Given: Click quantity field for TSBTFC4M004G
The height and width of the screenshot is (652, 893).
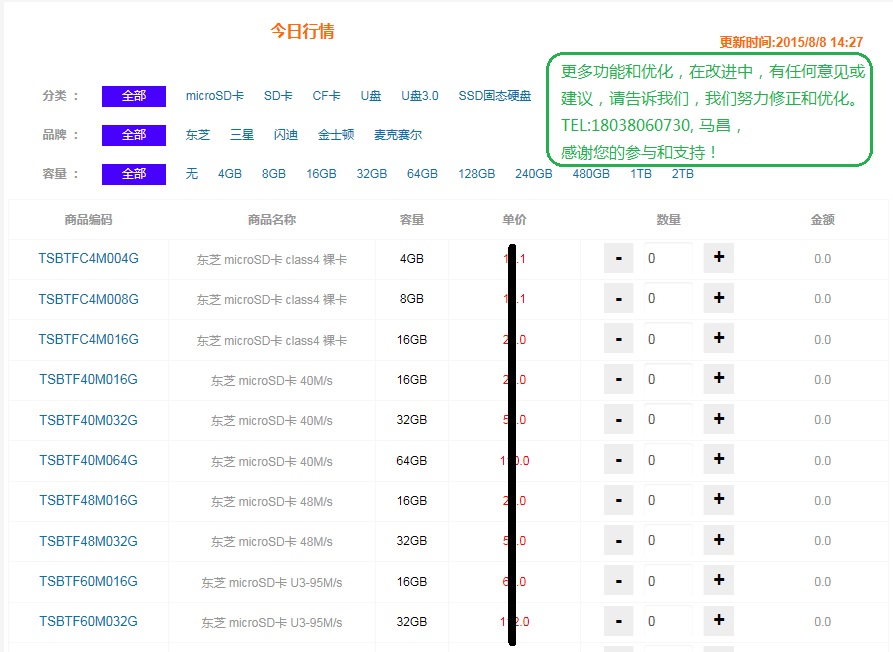Looking at the screenshot, I should point(667,258).
